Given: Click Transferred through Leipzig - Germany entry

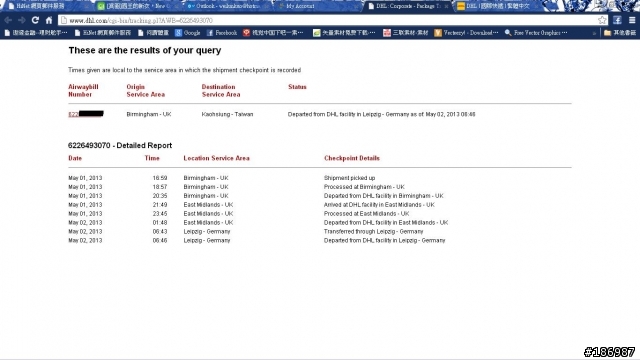Looking at the screenshot, I should coord(373,232).
